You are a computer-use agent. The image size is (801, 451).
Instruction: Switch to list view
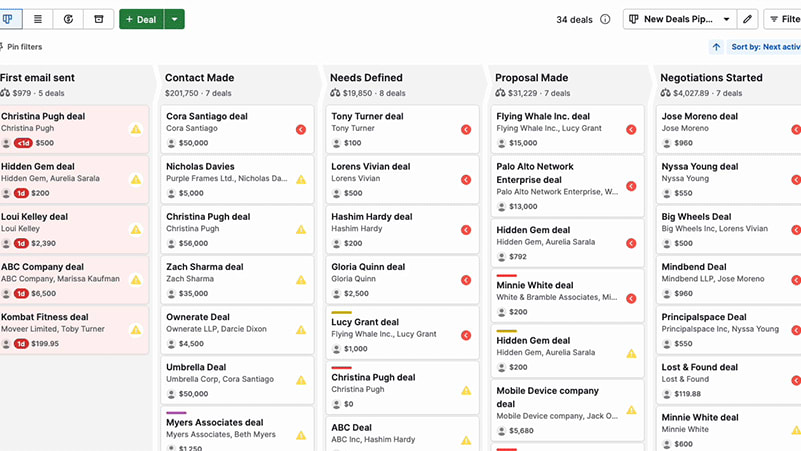coord(38,19)
